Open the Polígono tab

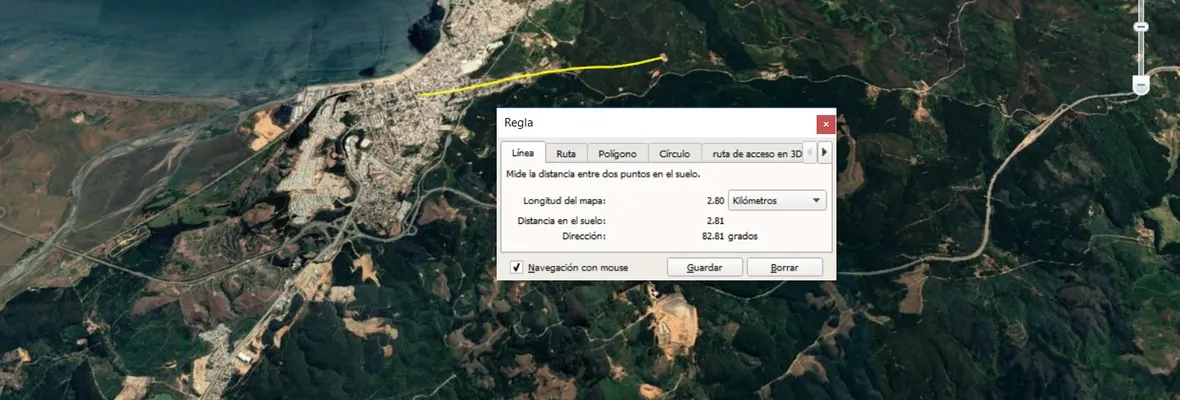[617, 153]
